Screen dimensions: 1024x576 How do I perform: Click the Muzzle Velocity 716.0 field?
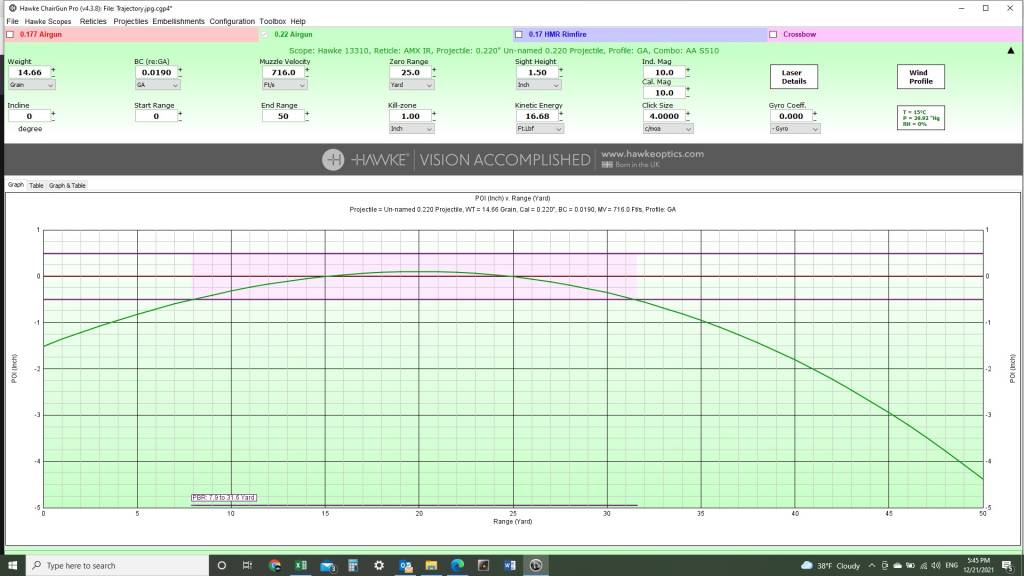pyautogui.click(x=283, y=72)
